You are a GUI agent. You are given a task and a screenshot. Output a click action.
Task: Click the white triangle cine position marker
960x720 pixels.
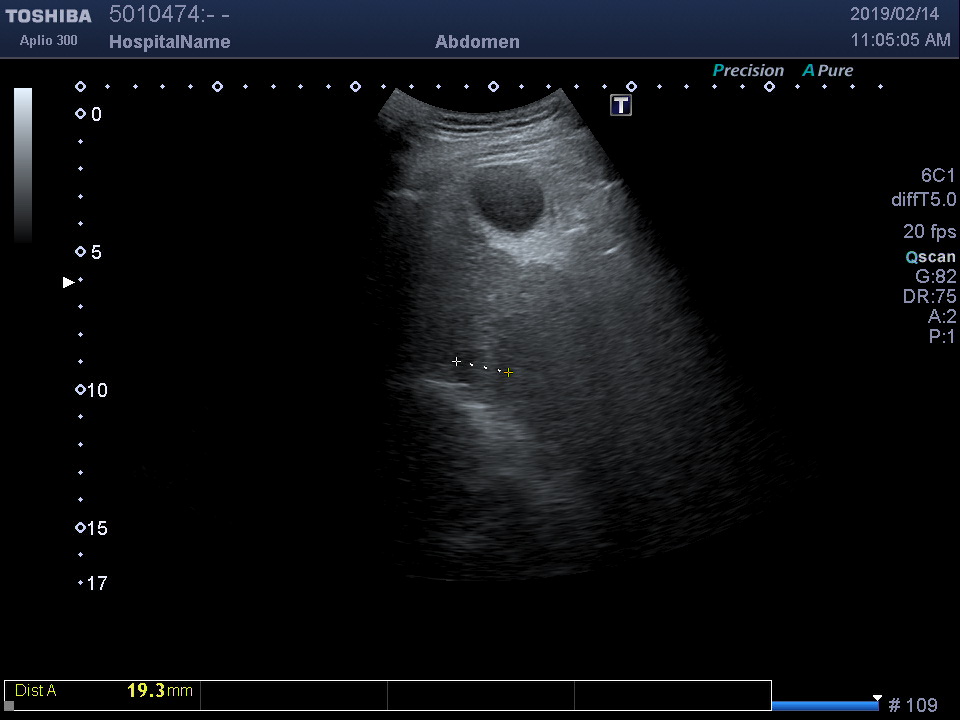click(877, 698)
